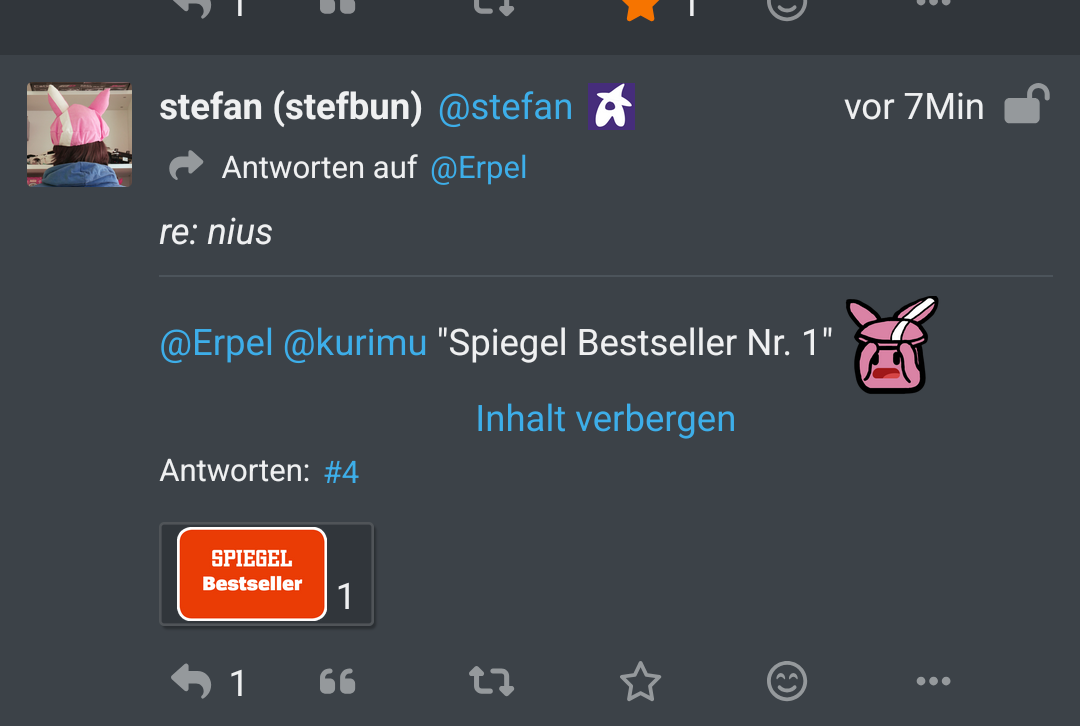
Task: Add an emoji reaction to stefan's post
Action: pos(787,682)
